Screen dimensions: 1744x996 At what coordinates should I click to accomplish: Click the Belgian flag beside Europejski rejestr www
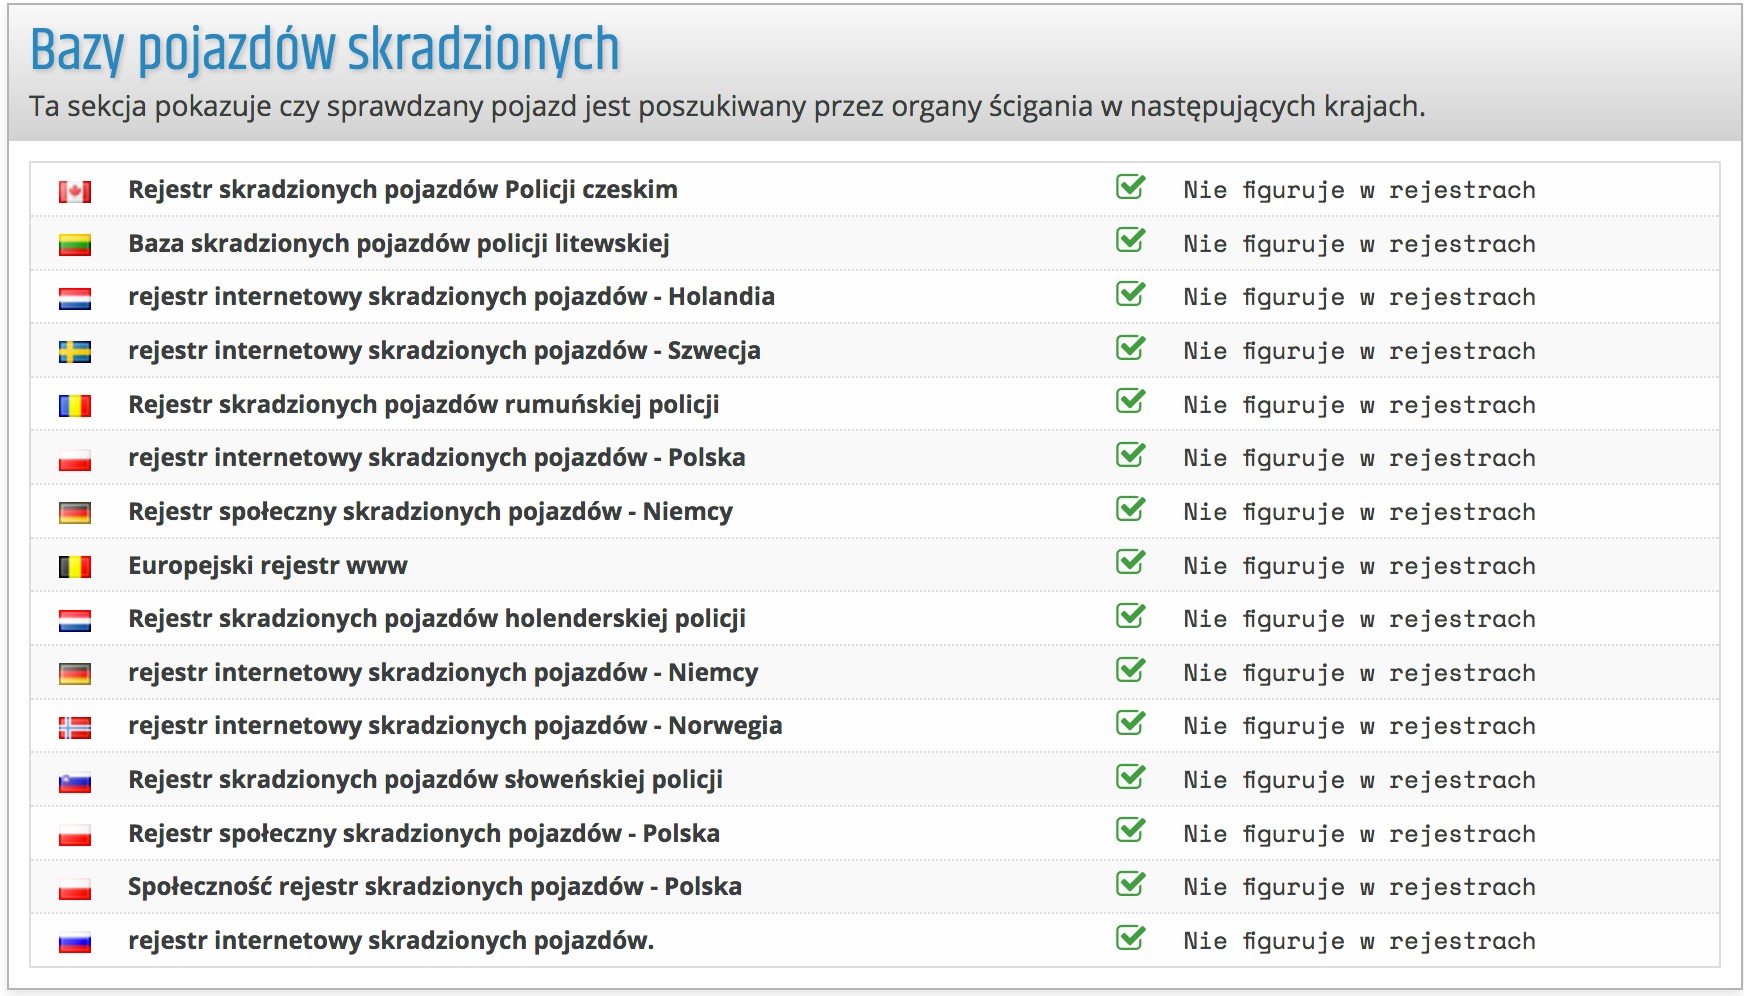click(x=75, y=567)
